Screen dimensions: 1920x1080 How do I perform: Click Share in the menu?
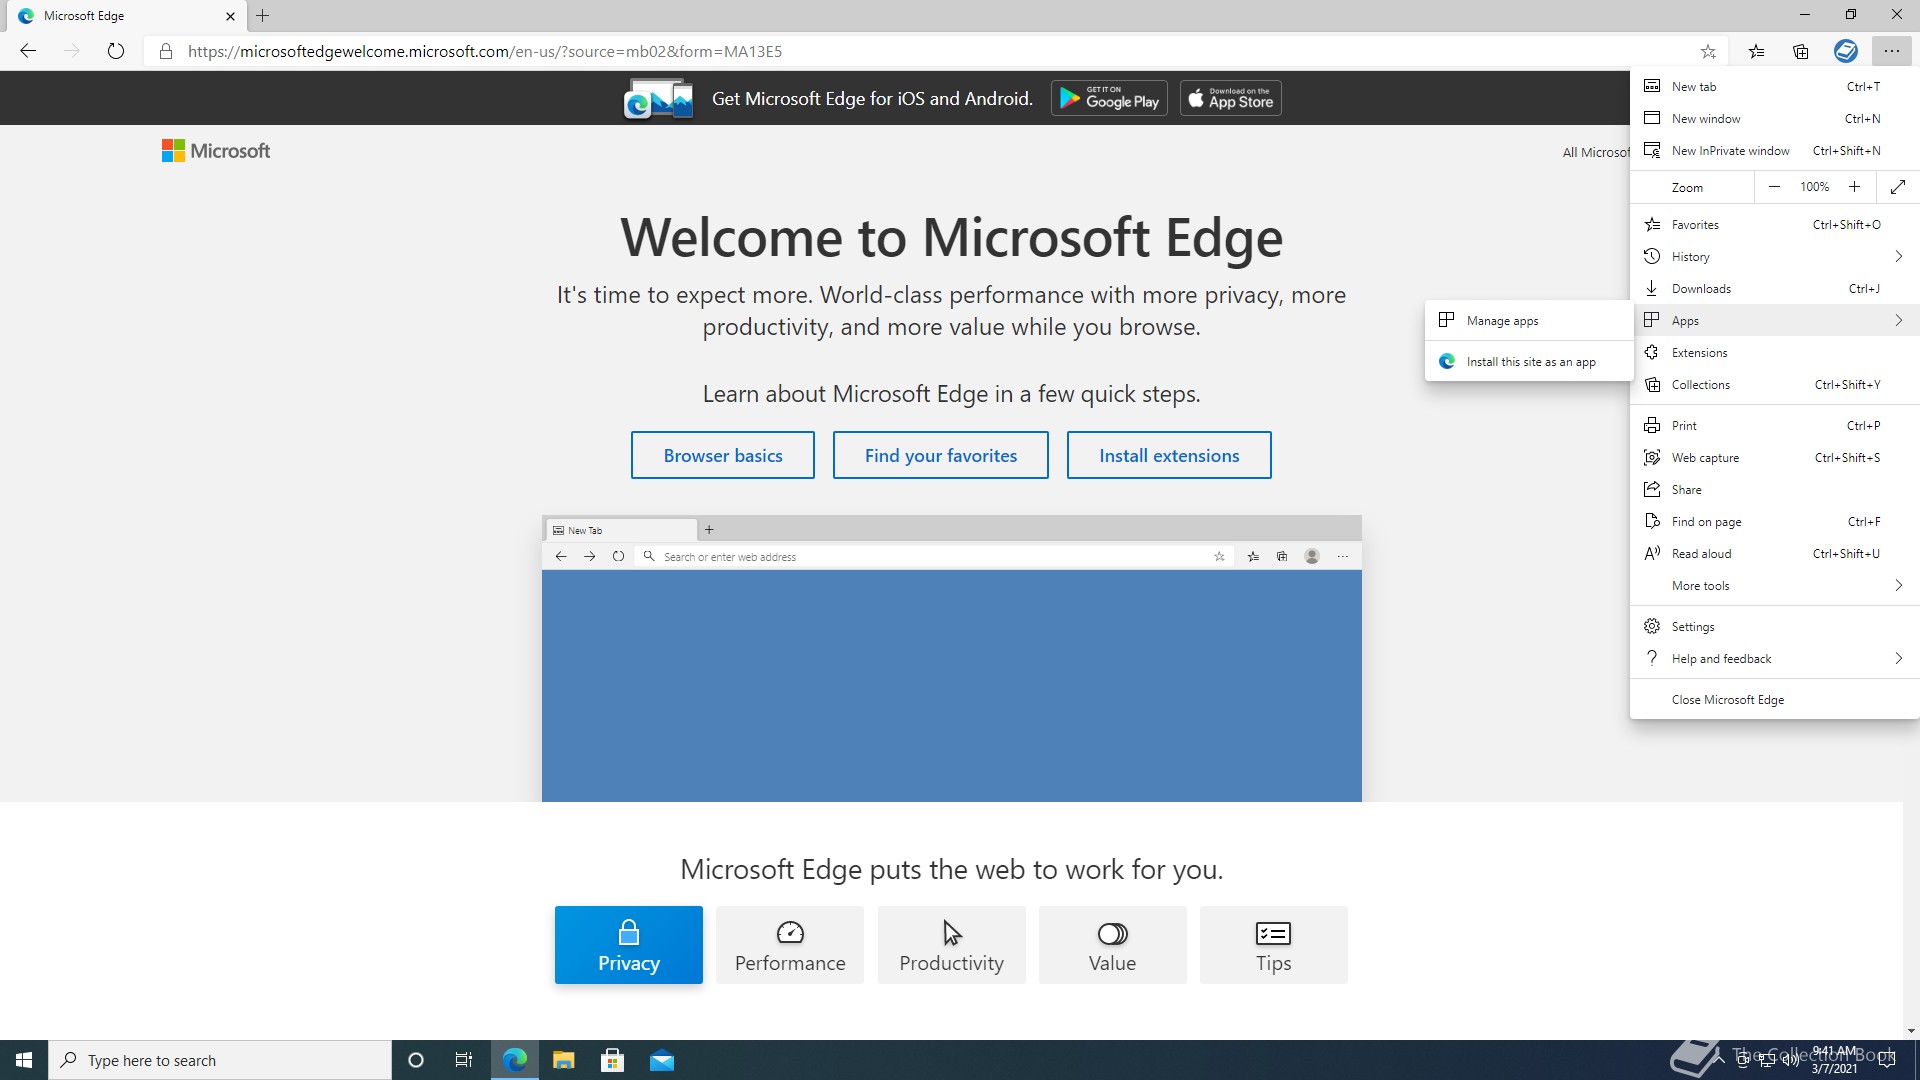pos(1775,490)
